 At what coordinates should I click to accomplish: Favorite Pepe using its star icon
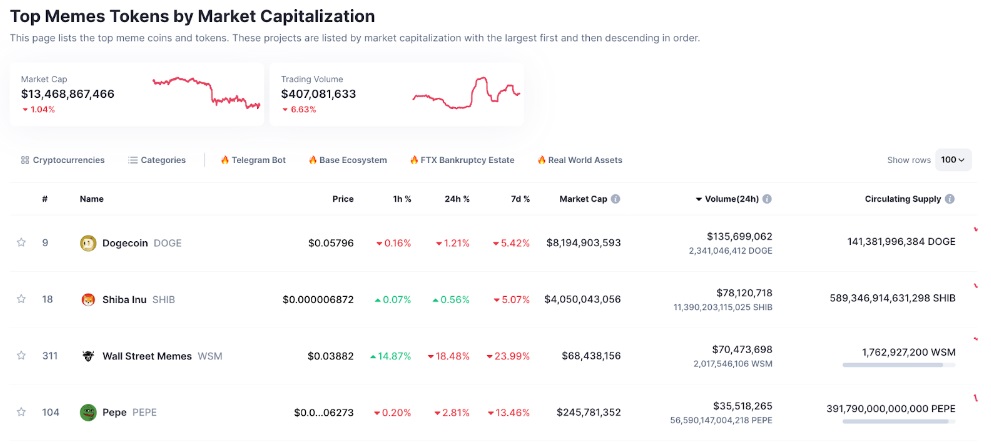click(21, 412)
